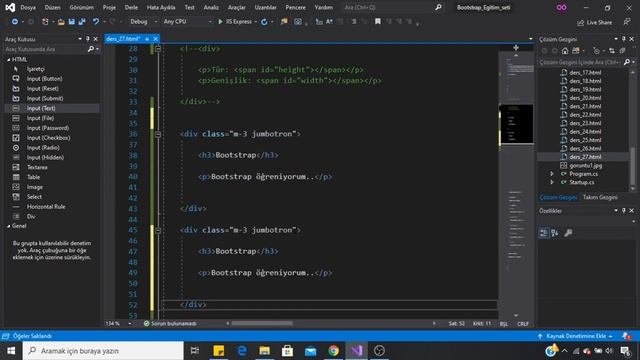Click the Feedback icon next to Live Share

point(627,22)
